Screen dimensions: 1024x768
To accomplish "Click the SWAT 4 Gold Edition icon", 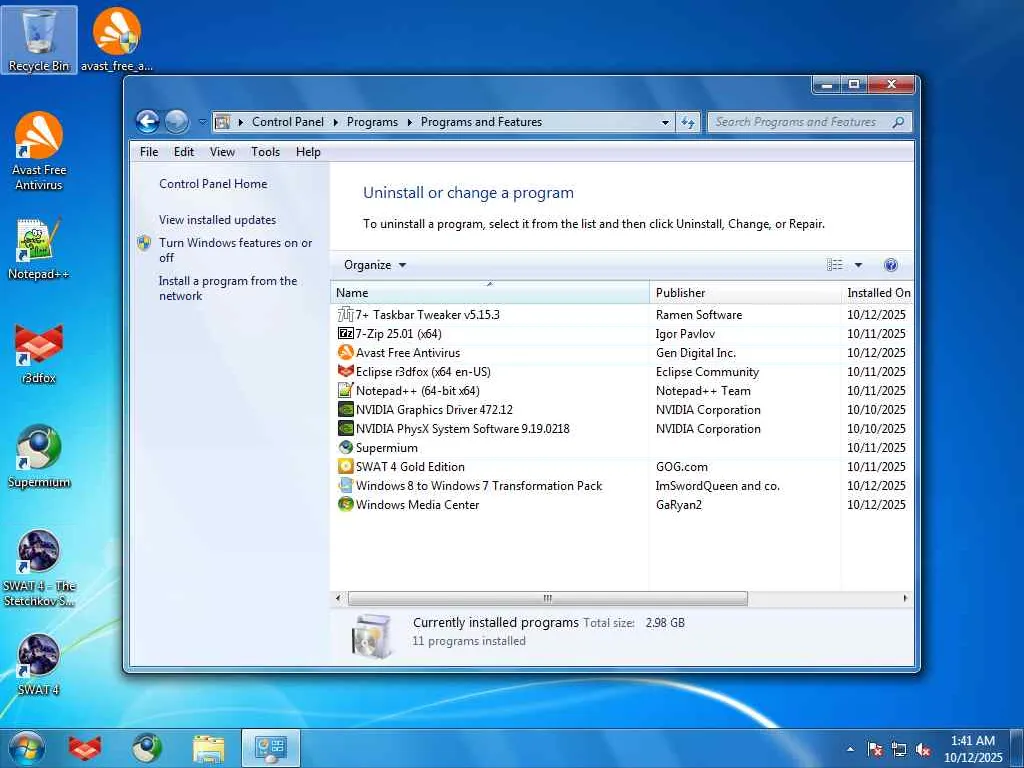I will (x=345, y=466).
